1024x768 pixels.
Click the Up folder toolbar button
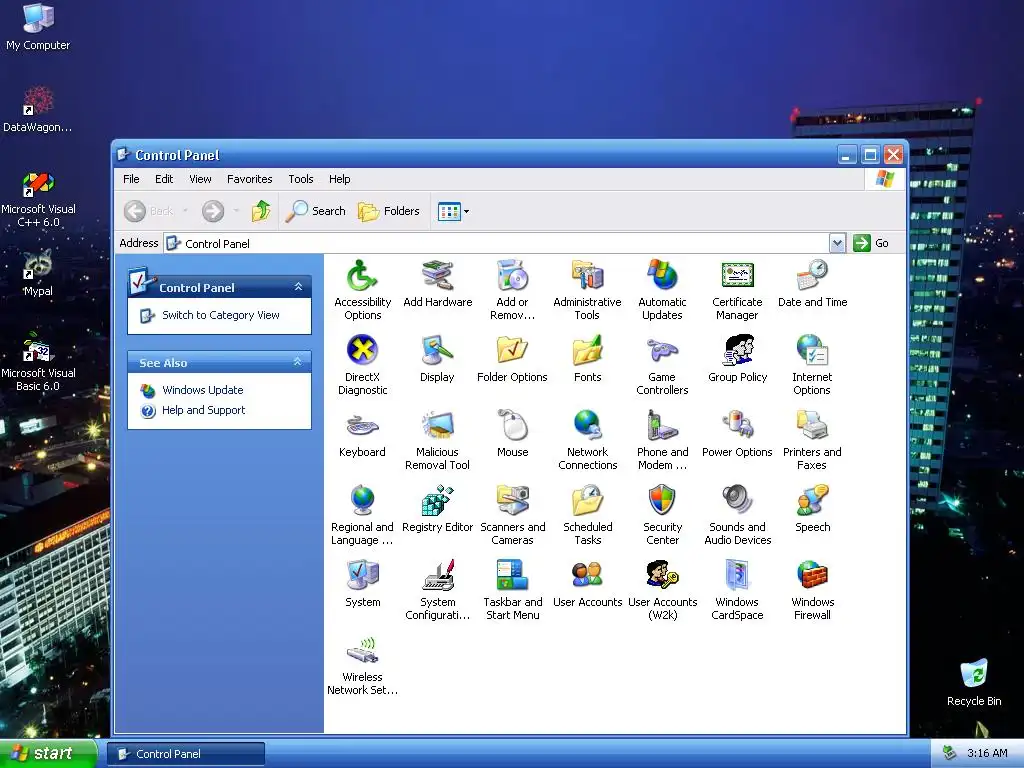point(261,211)
